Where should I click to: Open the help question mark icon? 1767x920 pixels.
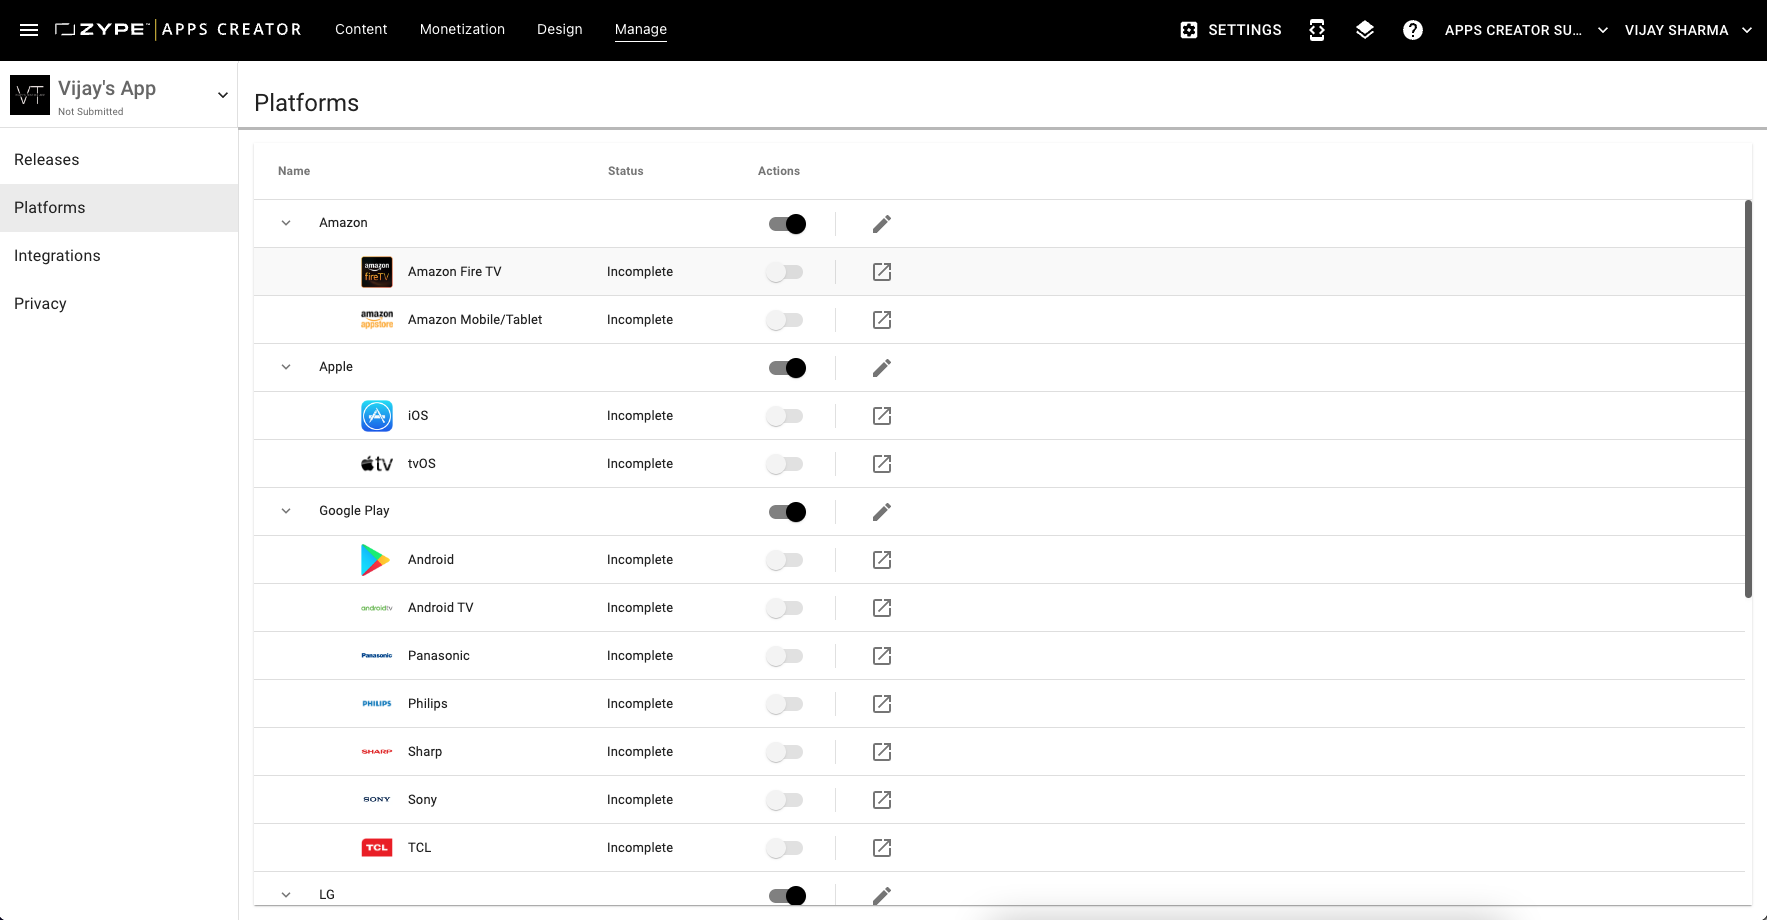coord(1413,30)
